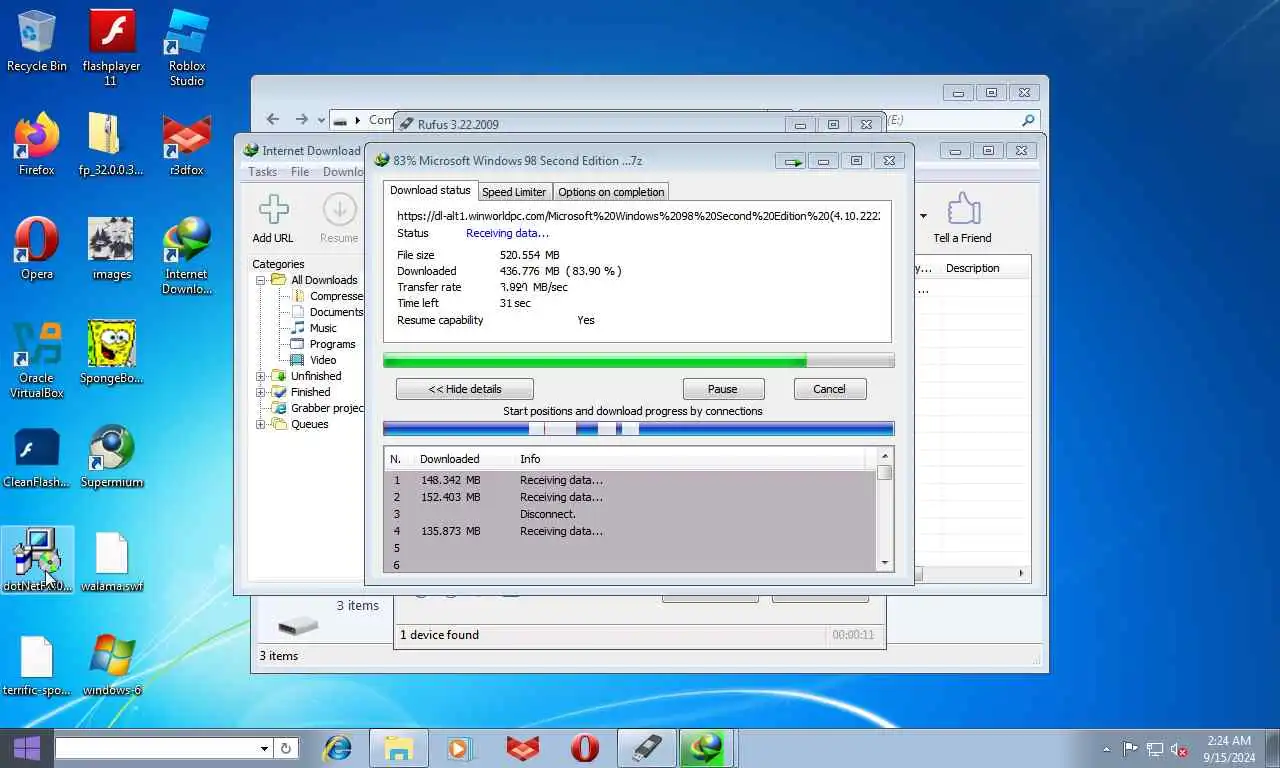Image resolution: width=1280 pixels, height=768 pixels.
Task: Select the Oracle VirtualBox desktop icon
Action: coord(37,360)
